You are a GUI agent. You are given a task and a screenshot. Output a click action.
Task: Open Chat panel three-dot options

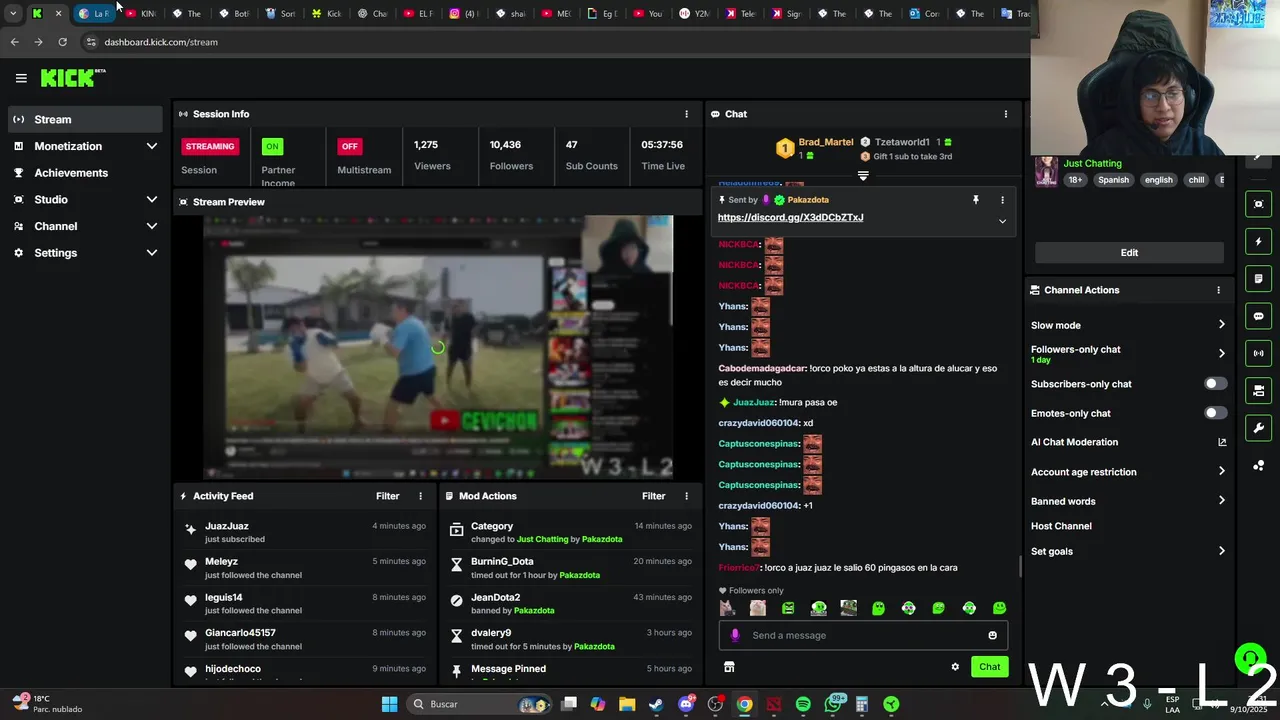point(1006,114)
